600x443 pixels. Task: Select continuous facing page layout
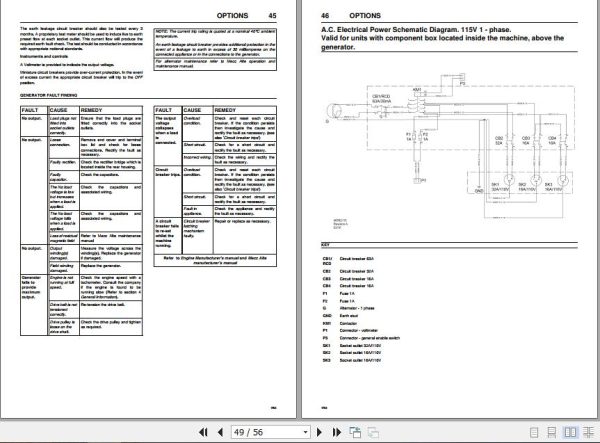pyautogui.click(x=589, y=432)
